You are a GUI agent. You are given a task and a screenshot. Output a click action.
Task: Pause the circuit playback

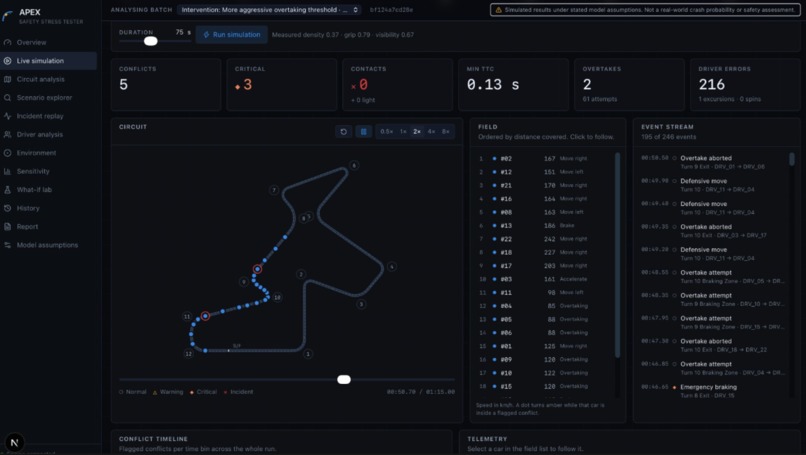point(363,132)
